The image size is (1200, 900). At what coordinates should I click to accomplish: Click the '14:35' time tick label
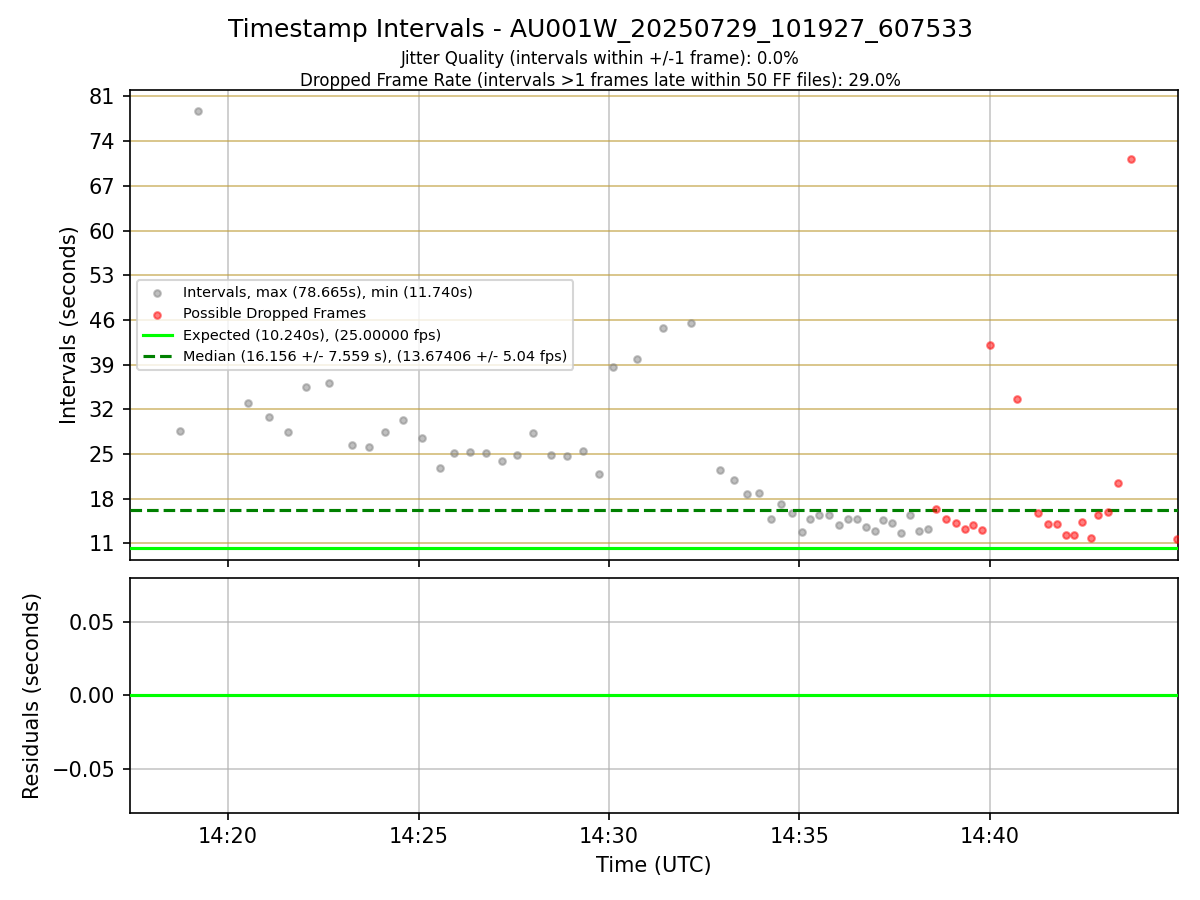pyautogui.click(x=799, y=835)
